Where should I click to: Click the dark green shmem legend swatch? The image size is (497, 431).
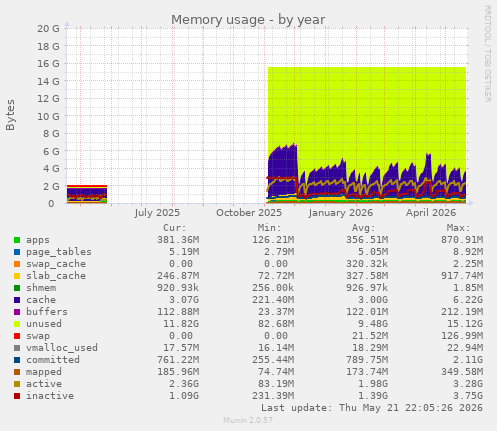[17, 288]
